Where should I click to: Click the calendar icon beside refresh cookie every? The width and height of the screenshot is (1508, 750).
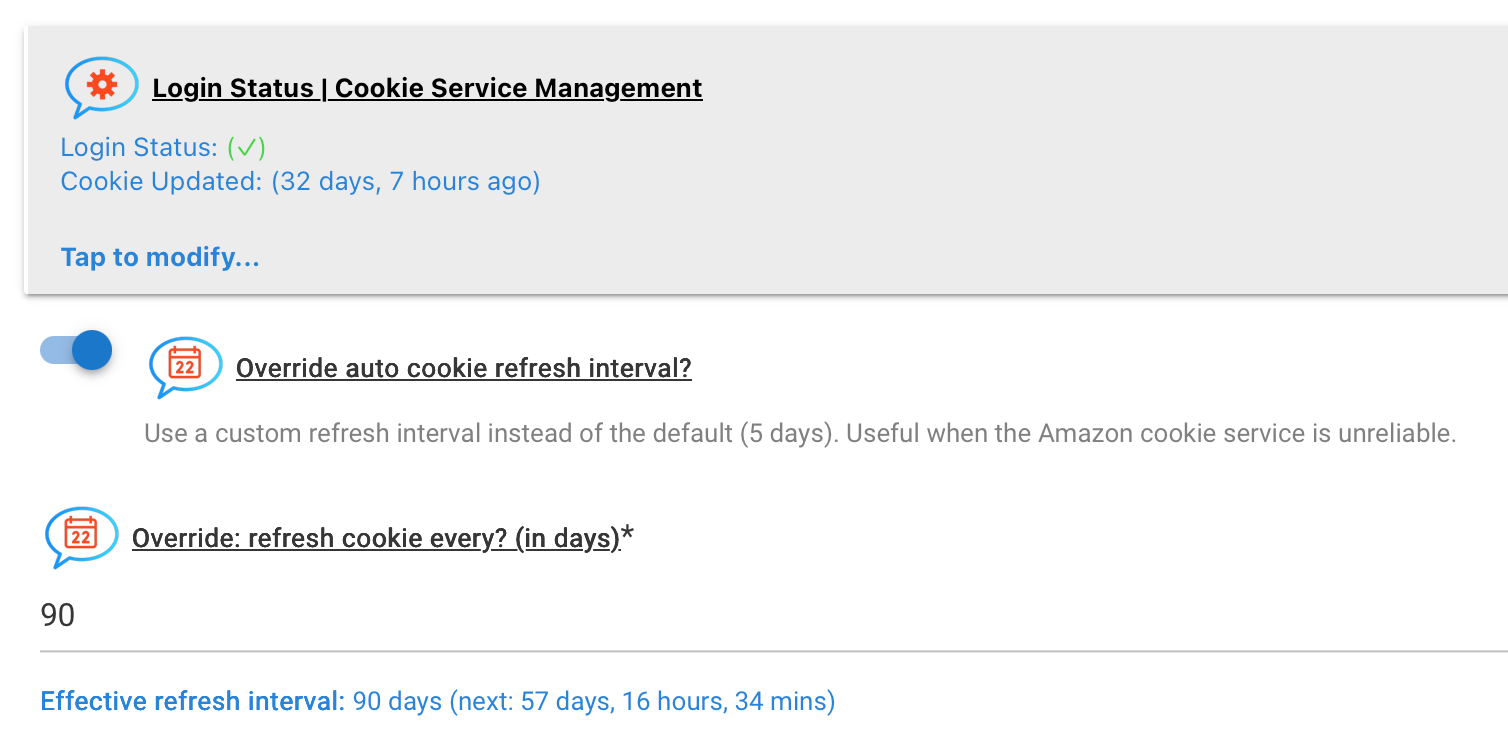click(x=81, y=537)
